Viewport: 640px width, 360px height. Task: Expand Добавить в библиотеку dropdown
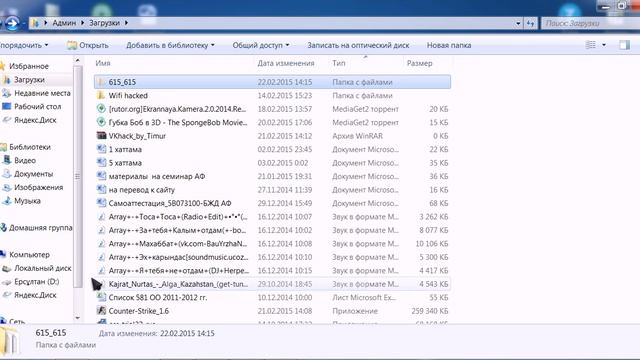pyautogui.click(x=170, y=45)
